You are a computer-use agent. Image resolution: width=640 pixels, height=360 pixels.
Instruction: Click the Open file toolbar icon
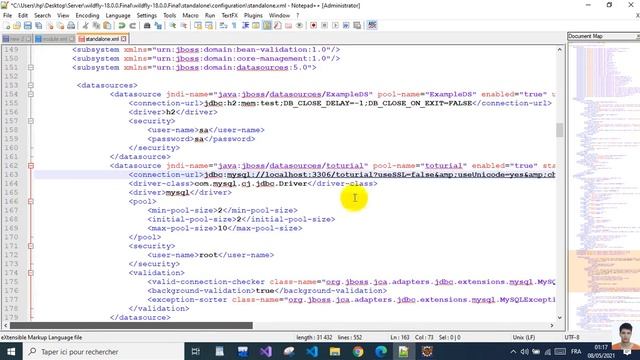coord(17,25)
